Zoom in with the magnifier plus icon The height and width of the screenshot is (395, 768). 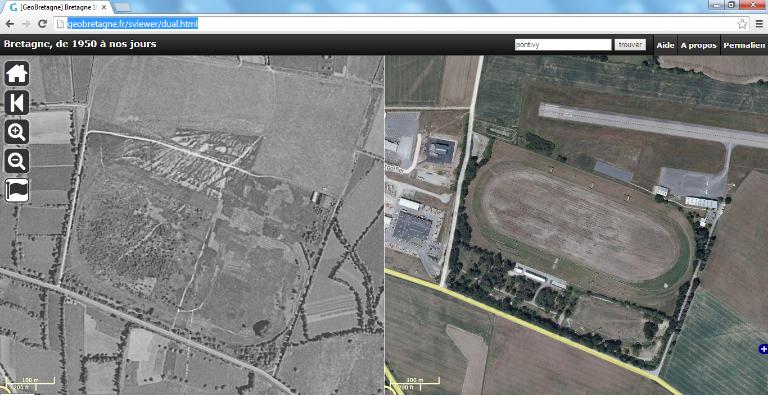tap(17, 132)
